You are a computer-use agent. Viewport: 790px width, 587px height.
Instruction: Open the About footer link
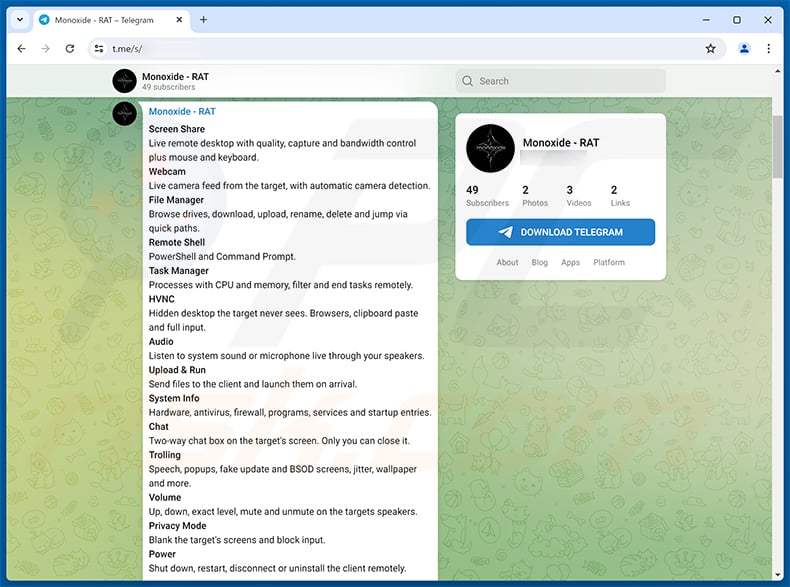pyautogui.click(x=507, y=262)
